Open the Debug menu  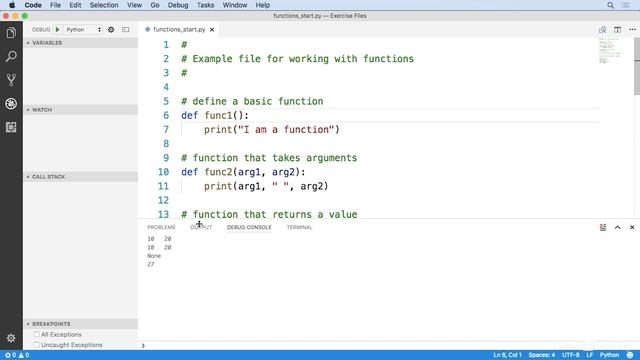178,5
